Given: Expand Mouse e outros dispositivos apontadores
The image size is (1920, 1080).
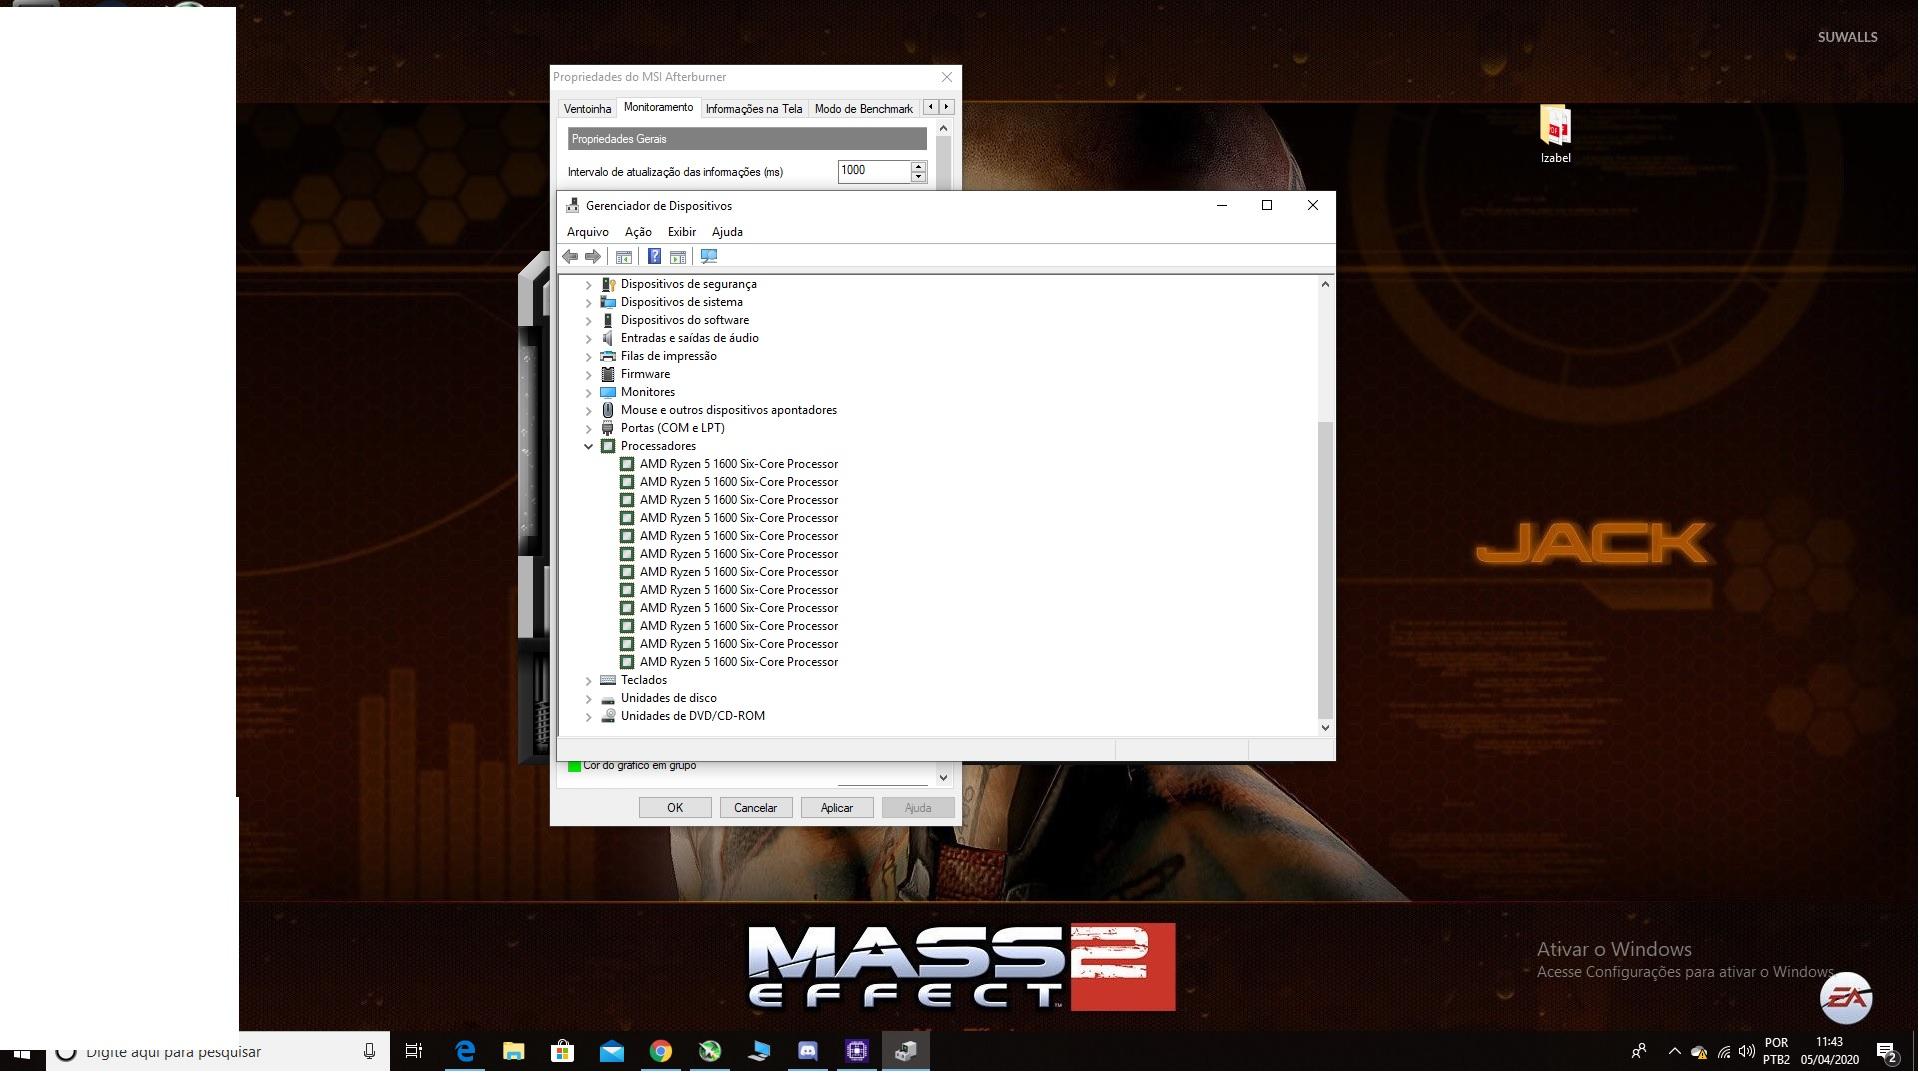Looking at the screenshot, I should [589, 410].
